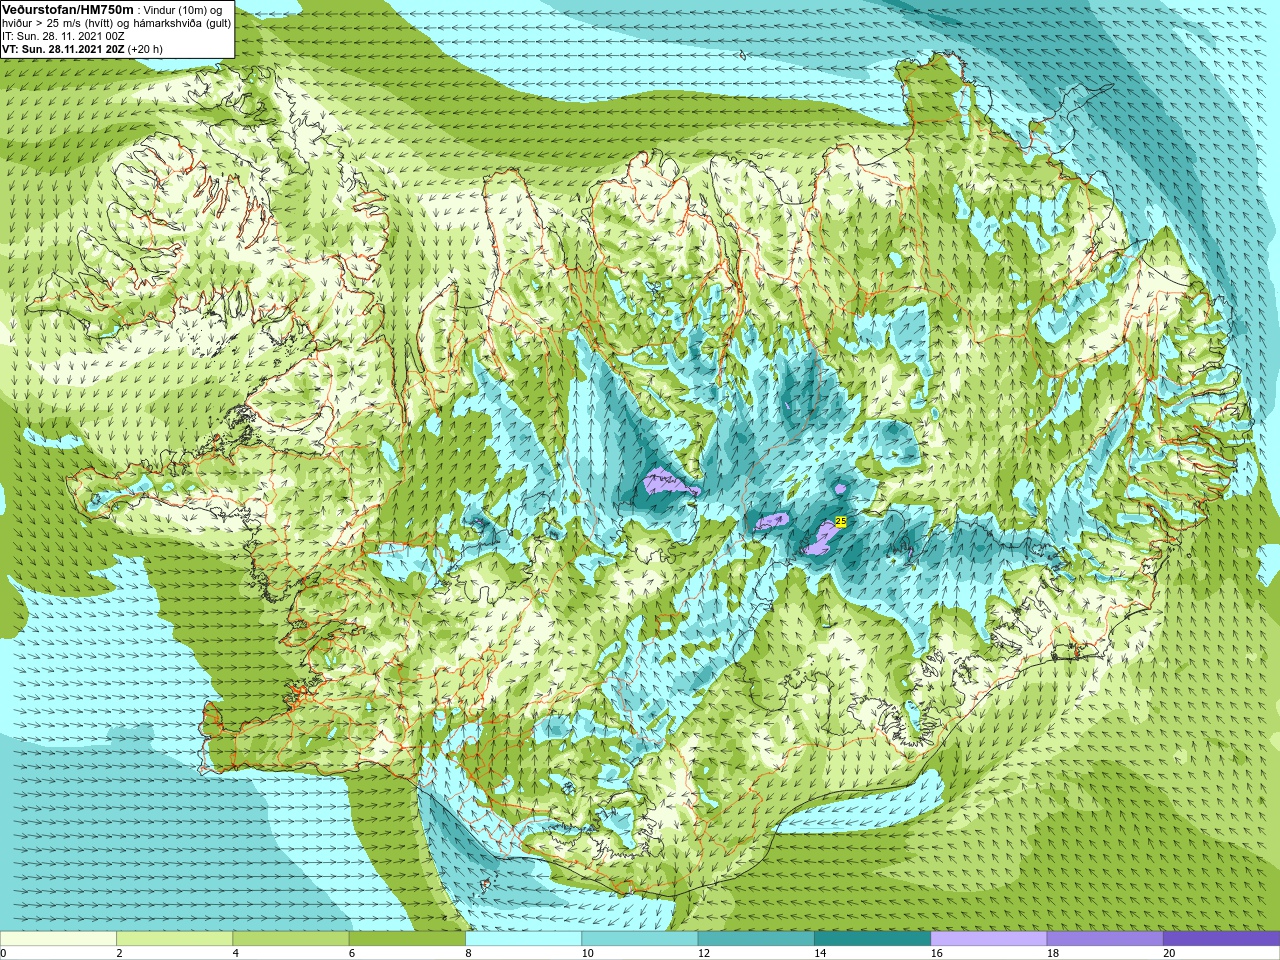
Task: Select the 6–8 m/s dark green legend swatch
Action: (x=407, y=939)
